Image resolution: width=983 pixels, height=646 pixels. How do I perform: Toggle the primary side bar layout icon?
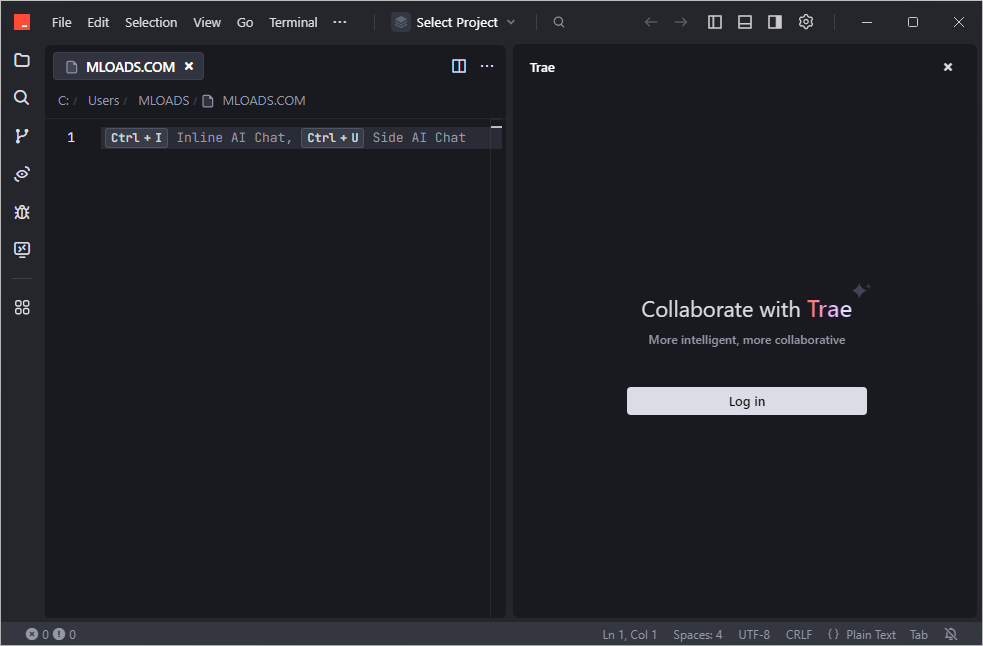[715, 22]
